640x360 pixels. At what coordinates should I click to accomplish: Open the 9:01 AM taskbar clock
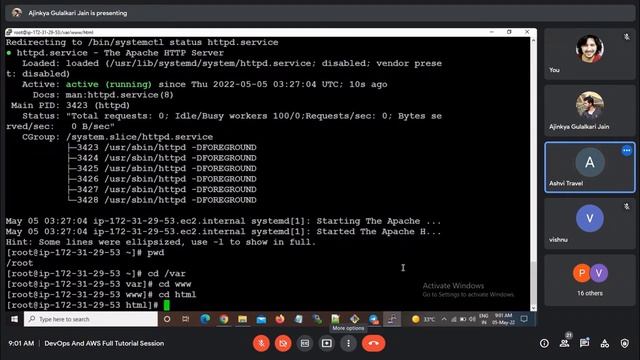[x=503, y=319]
